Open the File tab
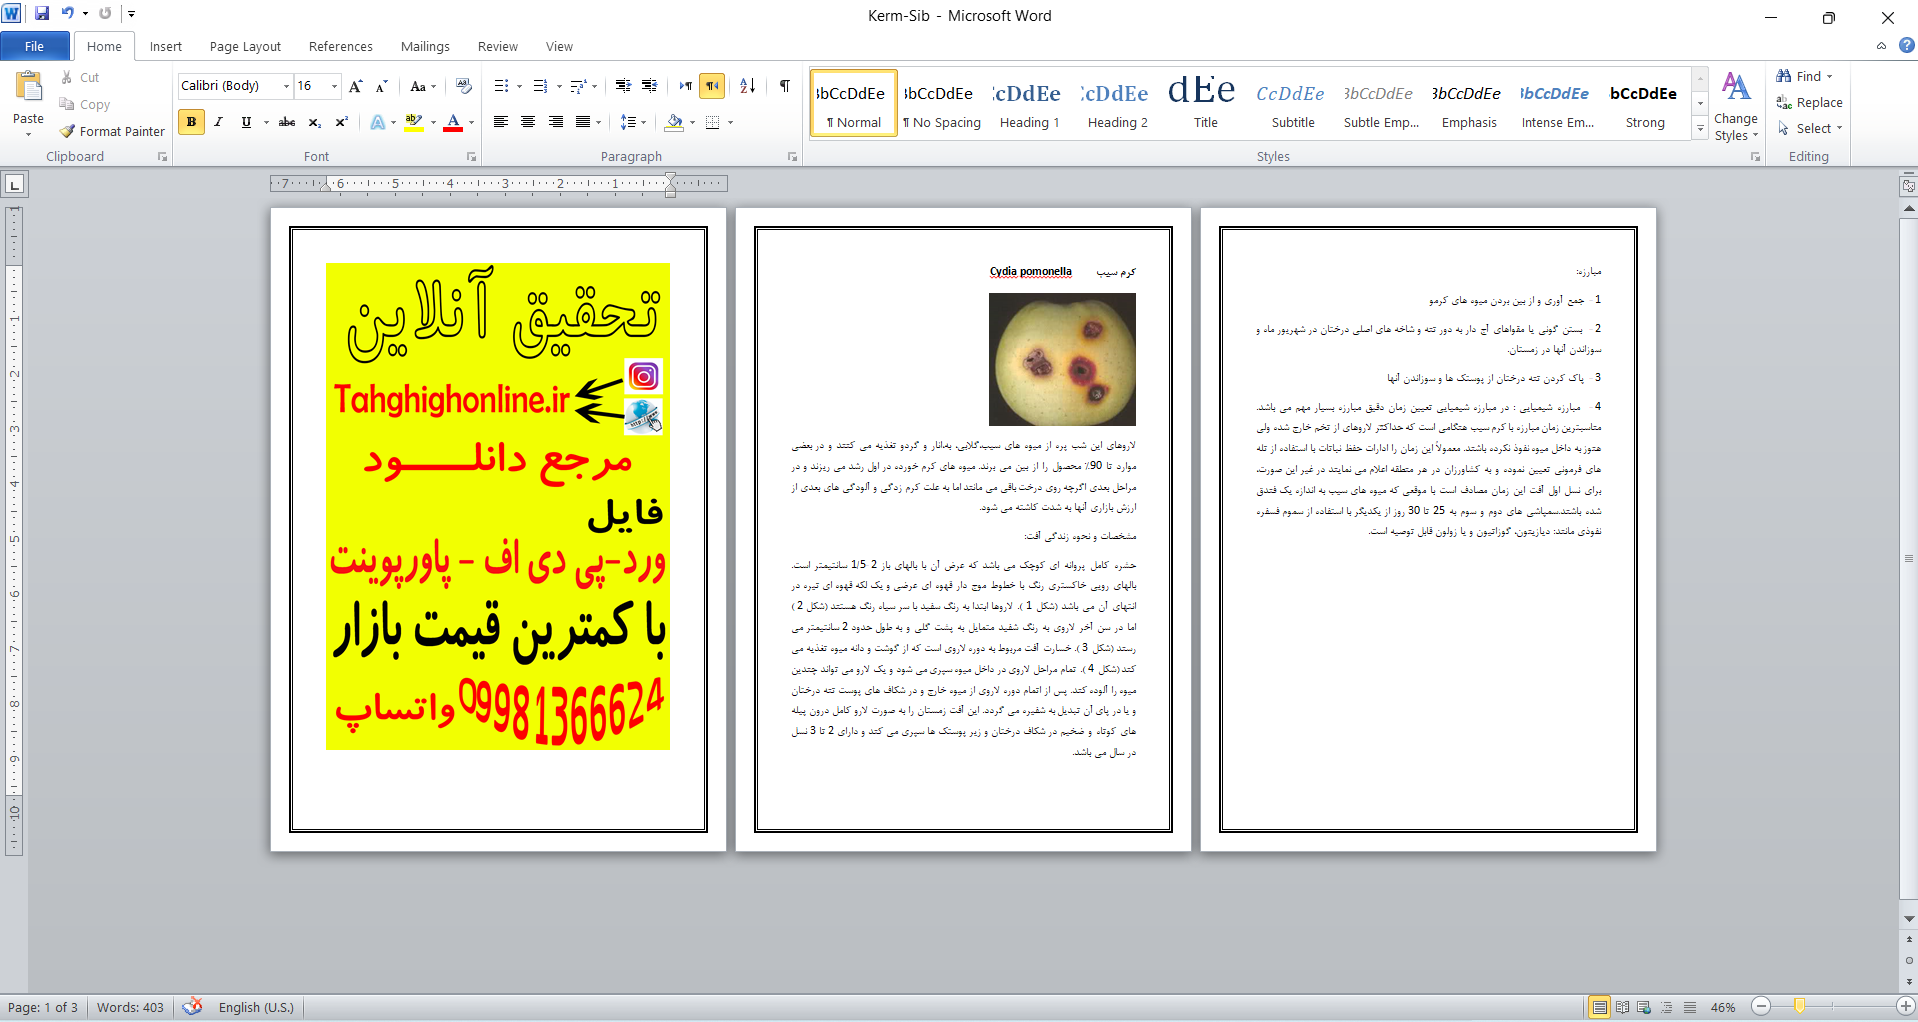 35,46
